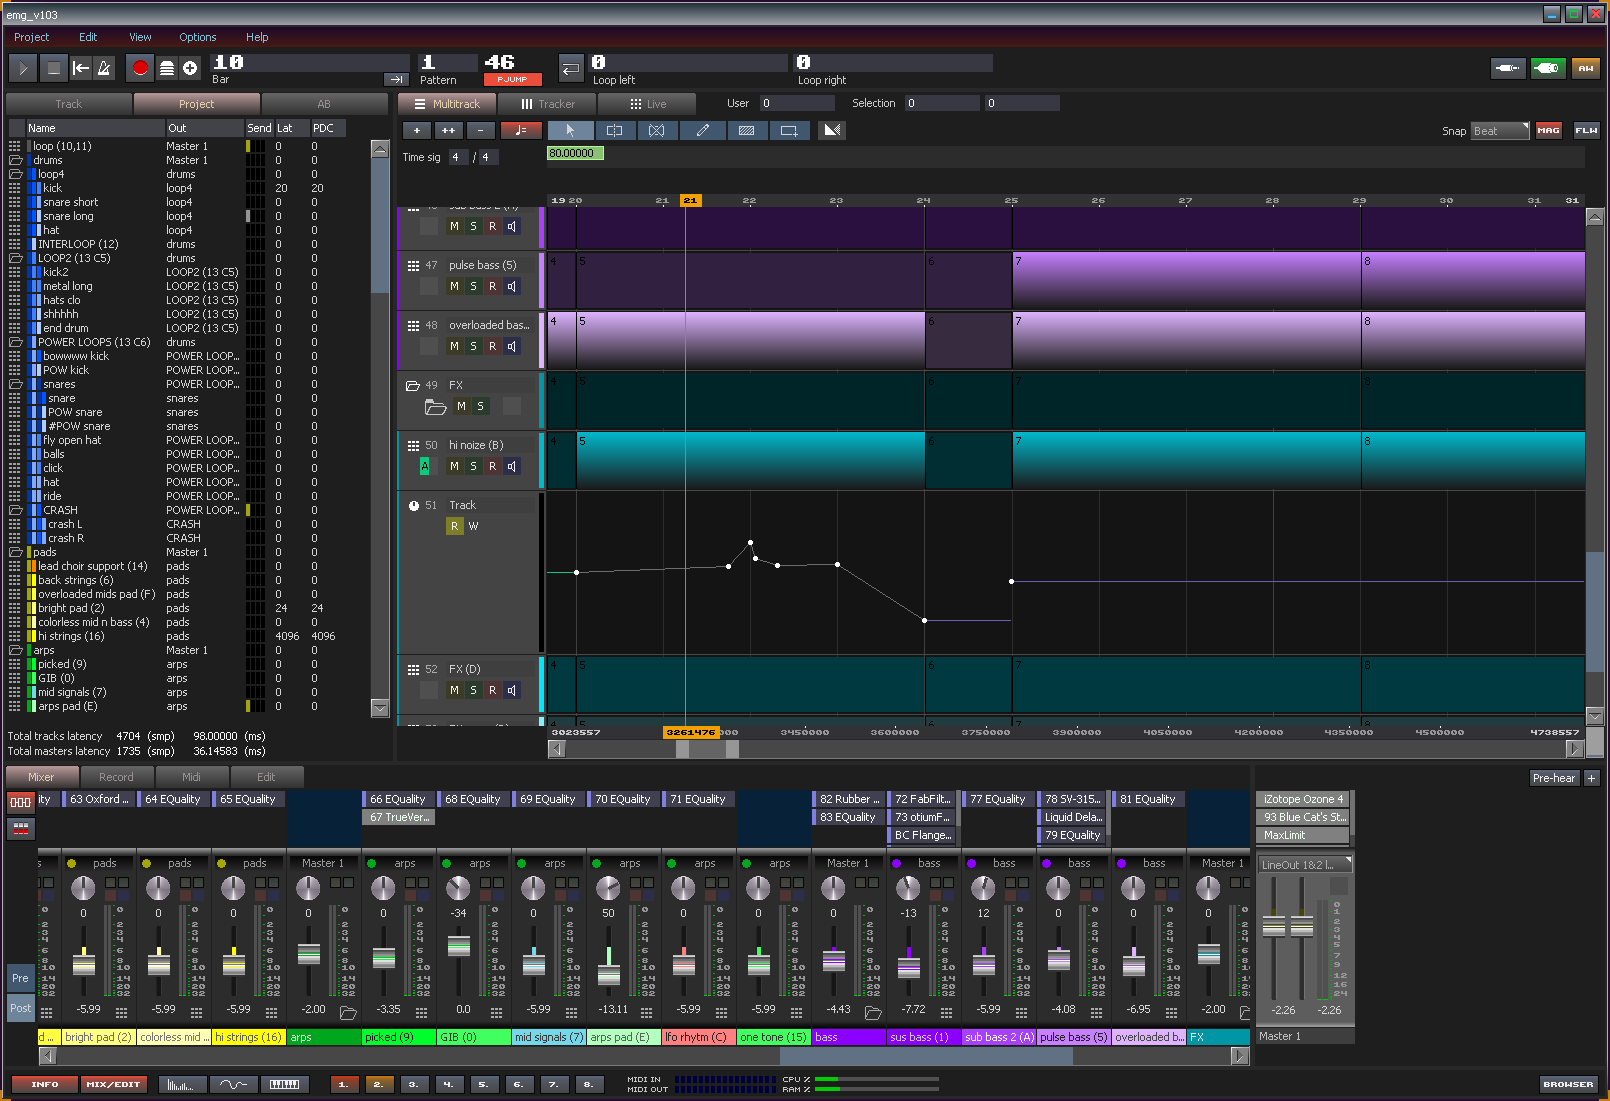Click the double-plus duplicate track button

pos(449,130)
